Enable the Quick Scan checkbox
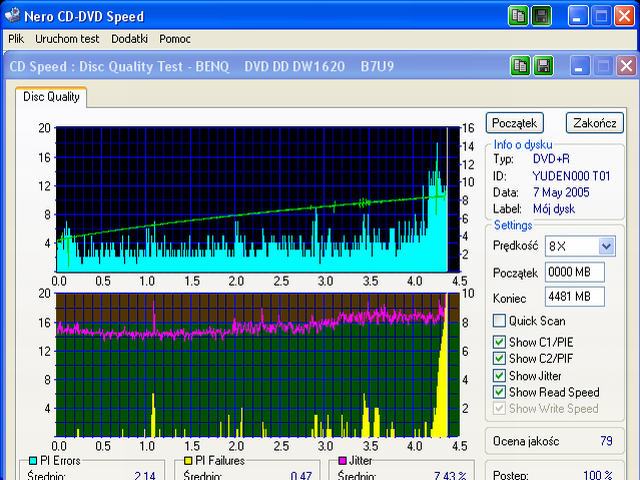This screenshot has height=480, width=640. (x=499, y=321)
